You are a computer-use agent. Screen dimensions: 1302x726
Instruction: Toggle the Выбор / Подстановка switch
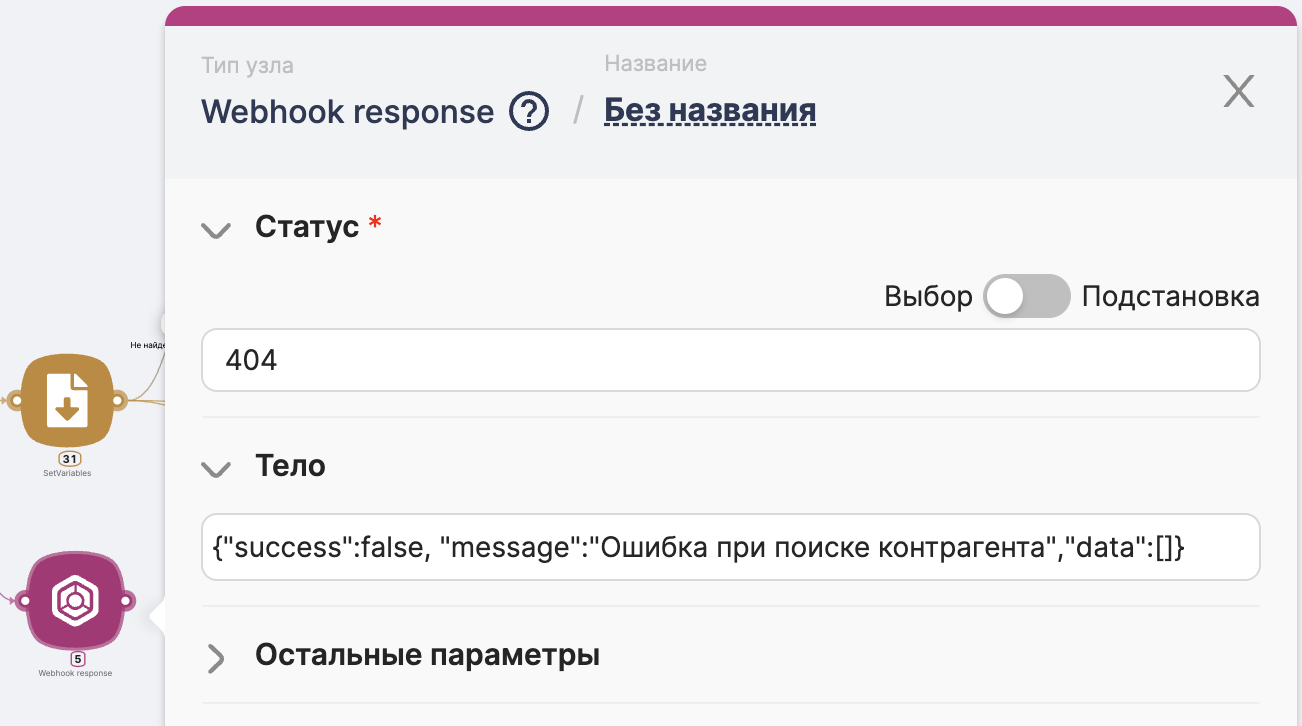click(1027, 297)
